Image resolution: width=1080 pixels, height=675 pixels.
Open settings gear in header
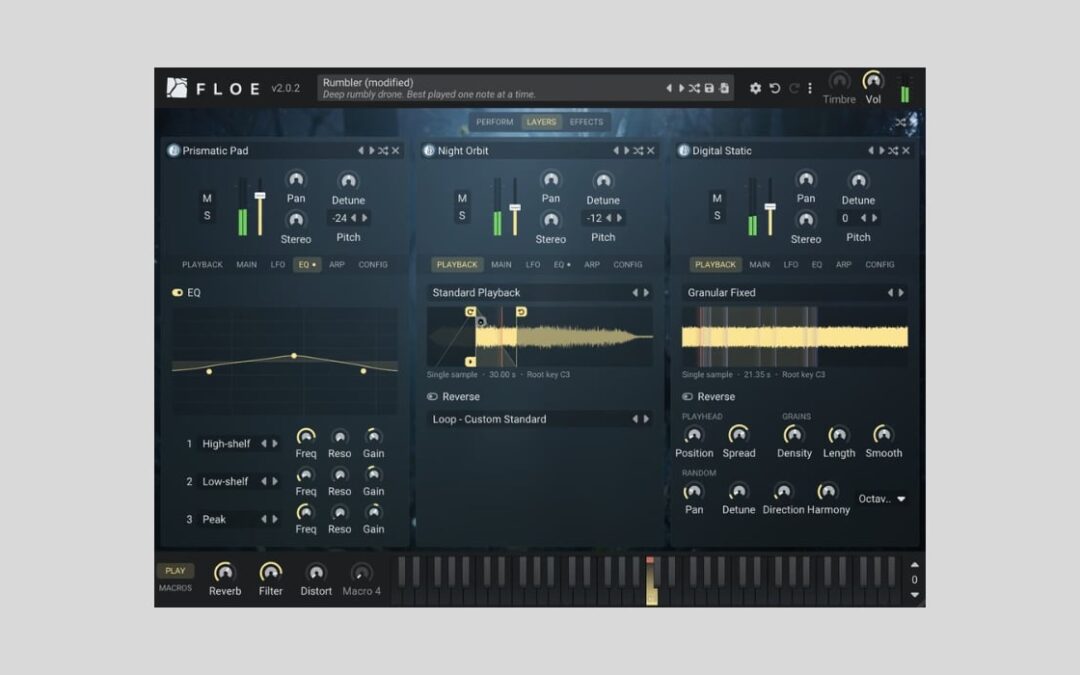756,88
